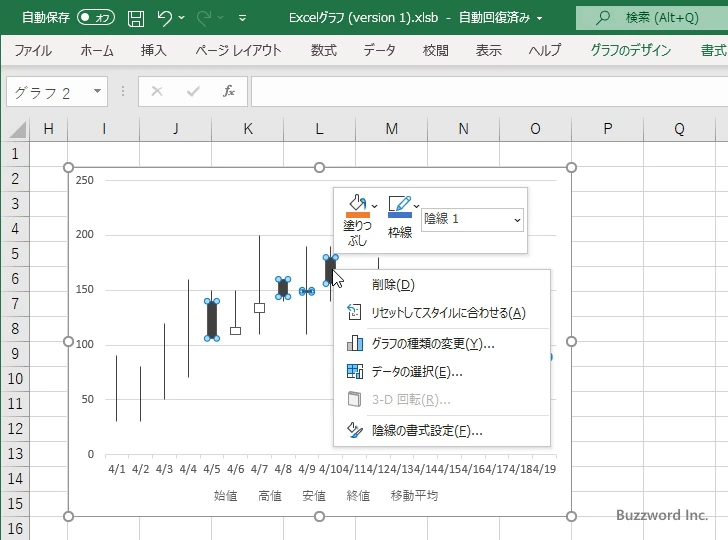Open the 校閲 tab

click(x=436, y=50)
